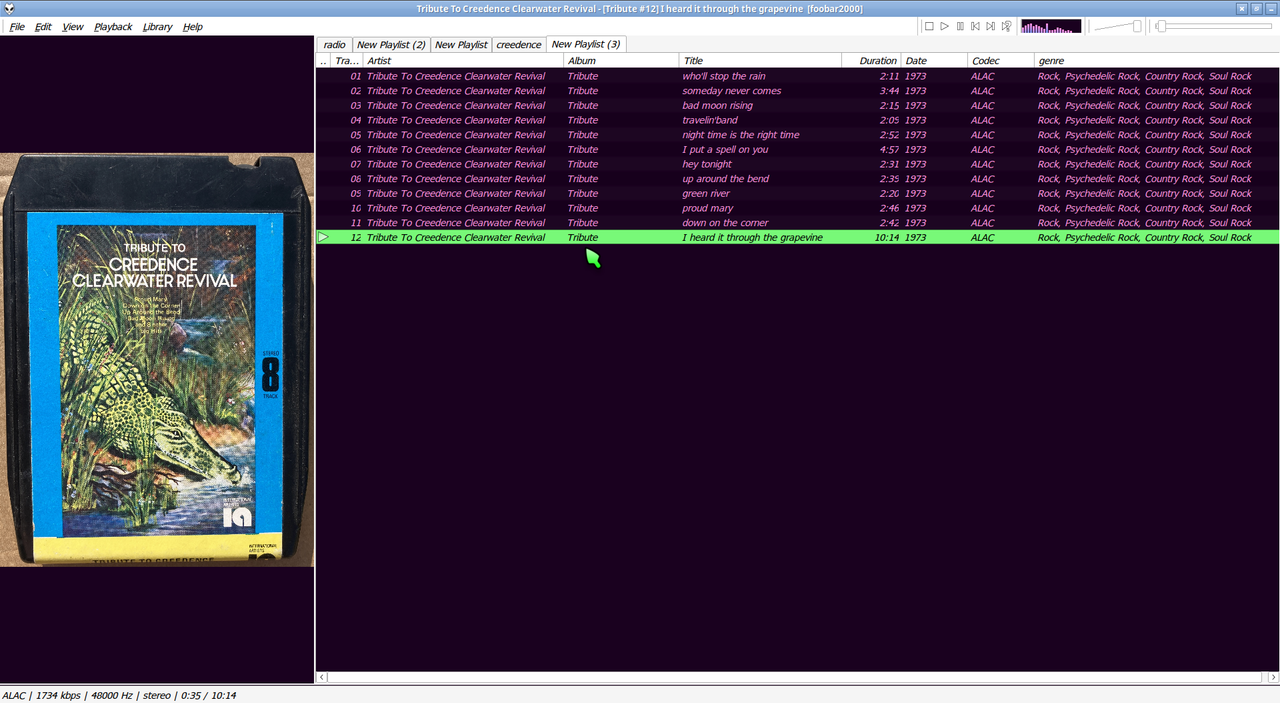Sort by the genre column header

point(1157,61)
